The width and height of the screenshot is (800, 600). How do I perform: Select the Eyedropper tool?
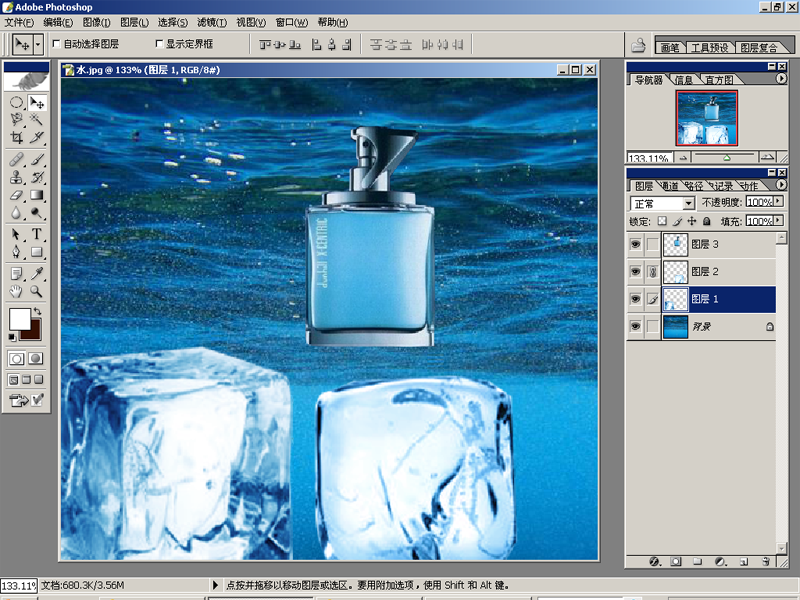[36, 274]
